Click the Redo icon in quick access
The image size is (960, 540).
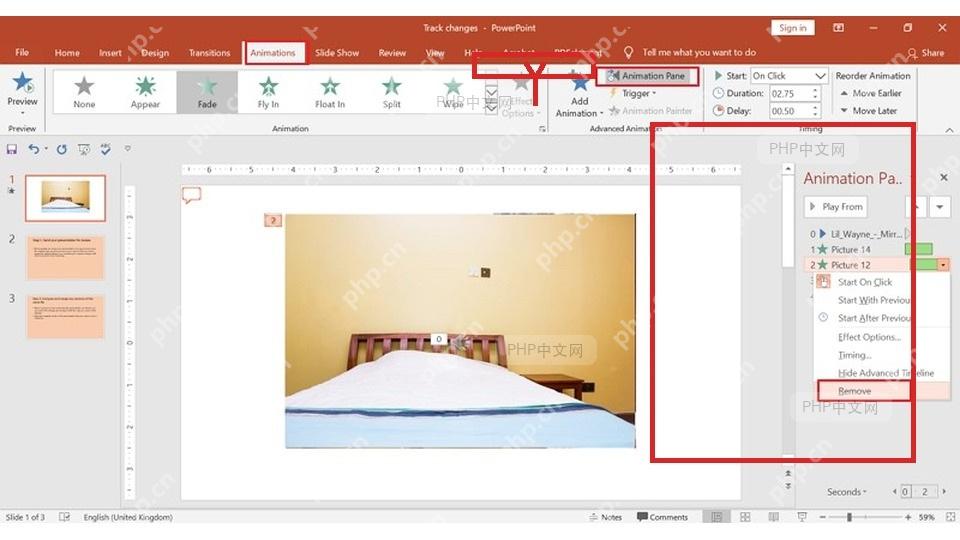pyautogui.click(x=61, y=149)
